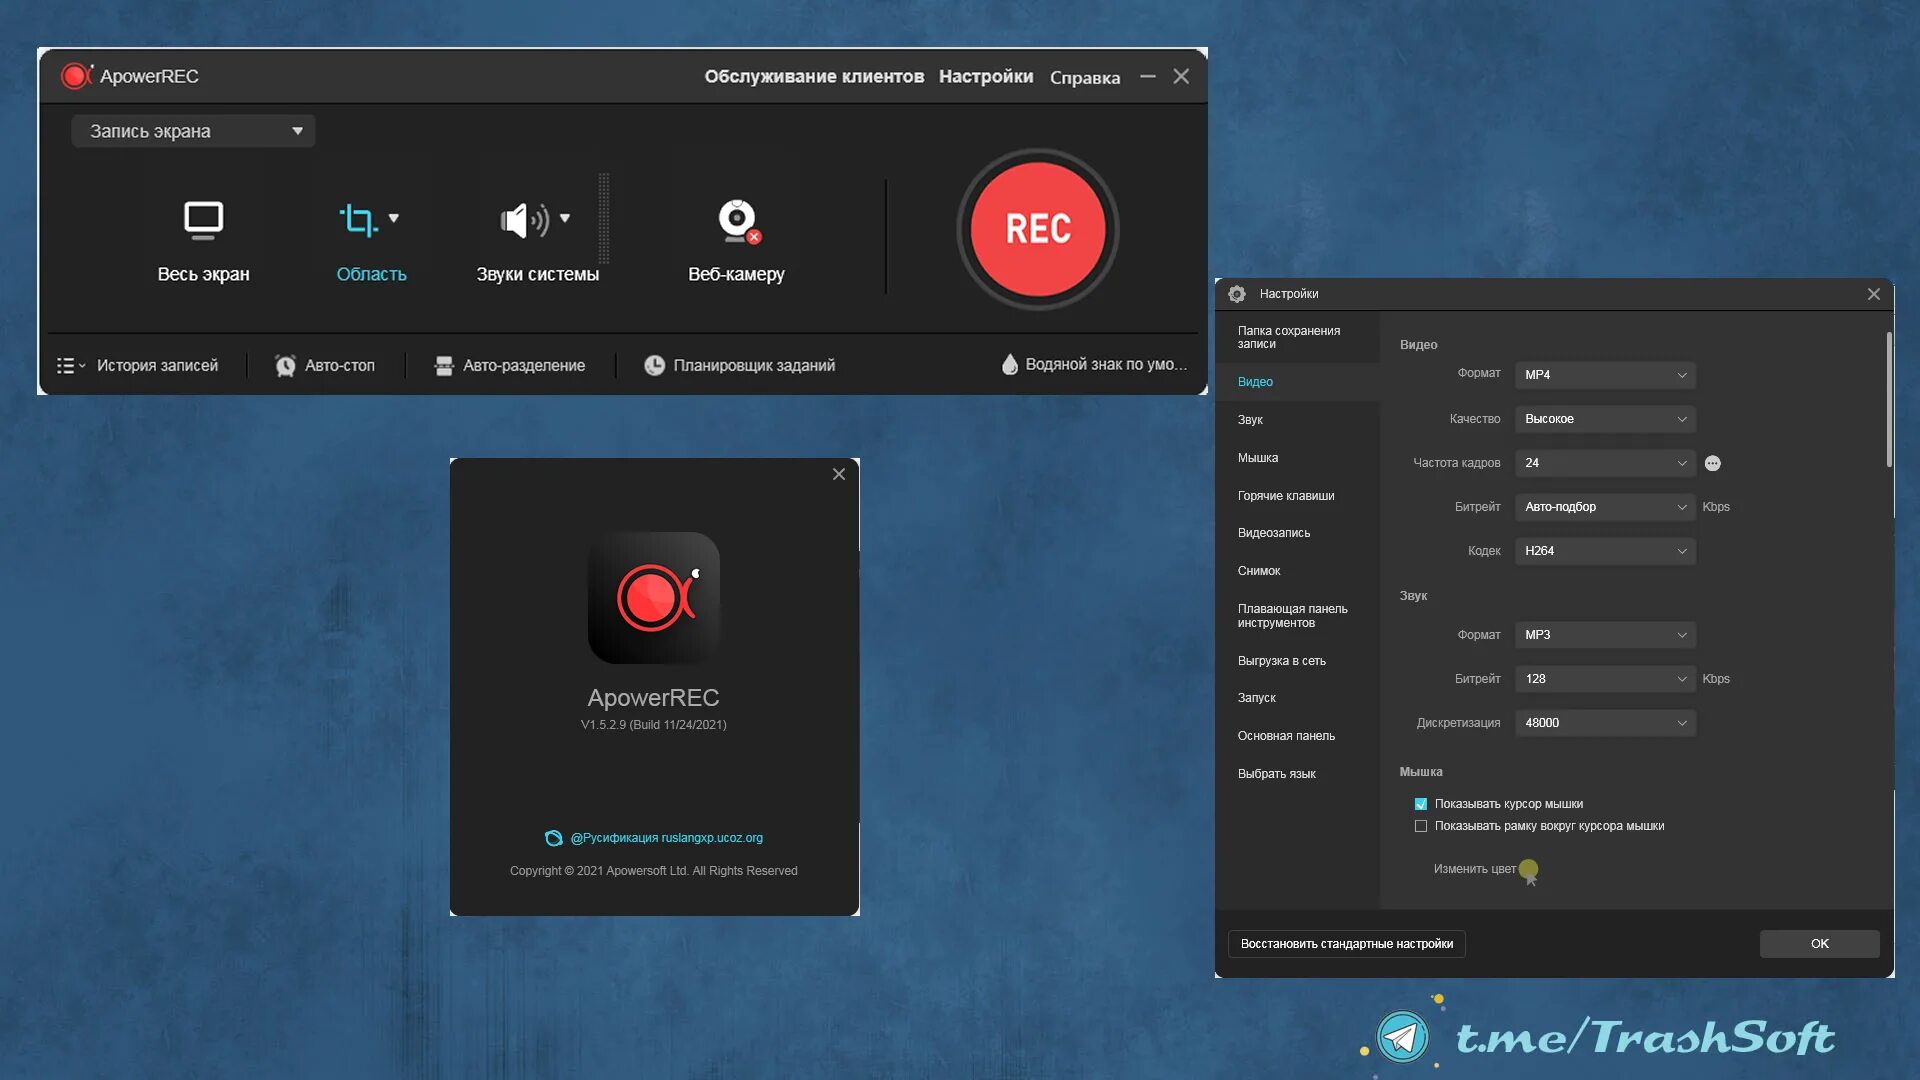Open the Частота кадров 24 dropdown

pos(1605,463)
